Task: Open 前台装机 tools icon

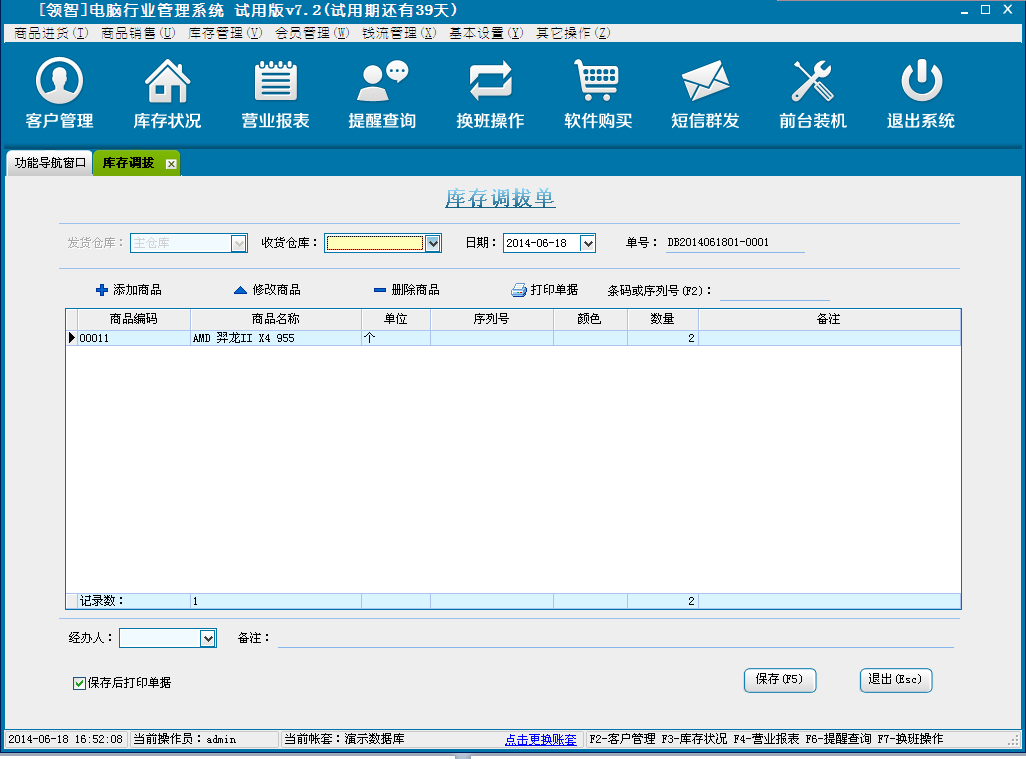Action: 812,82
